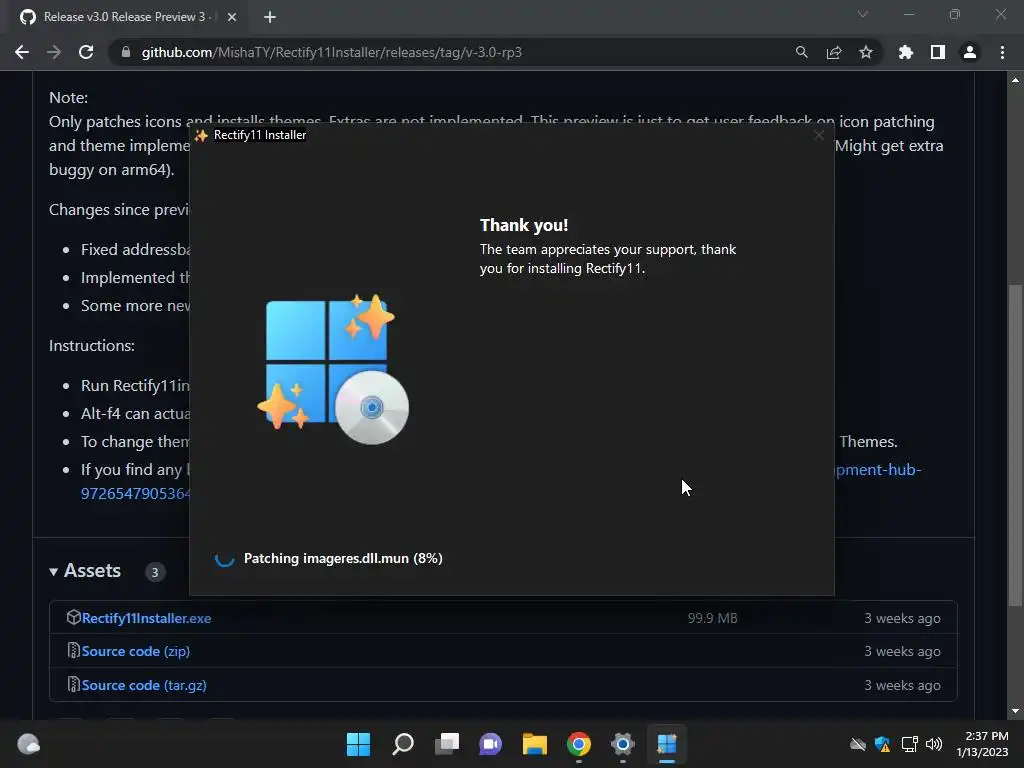Open the zoom magnifier icon in address bar
The image size is (1024, 768).
[801, 52]
